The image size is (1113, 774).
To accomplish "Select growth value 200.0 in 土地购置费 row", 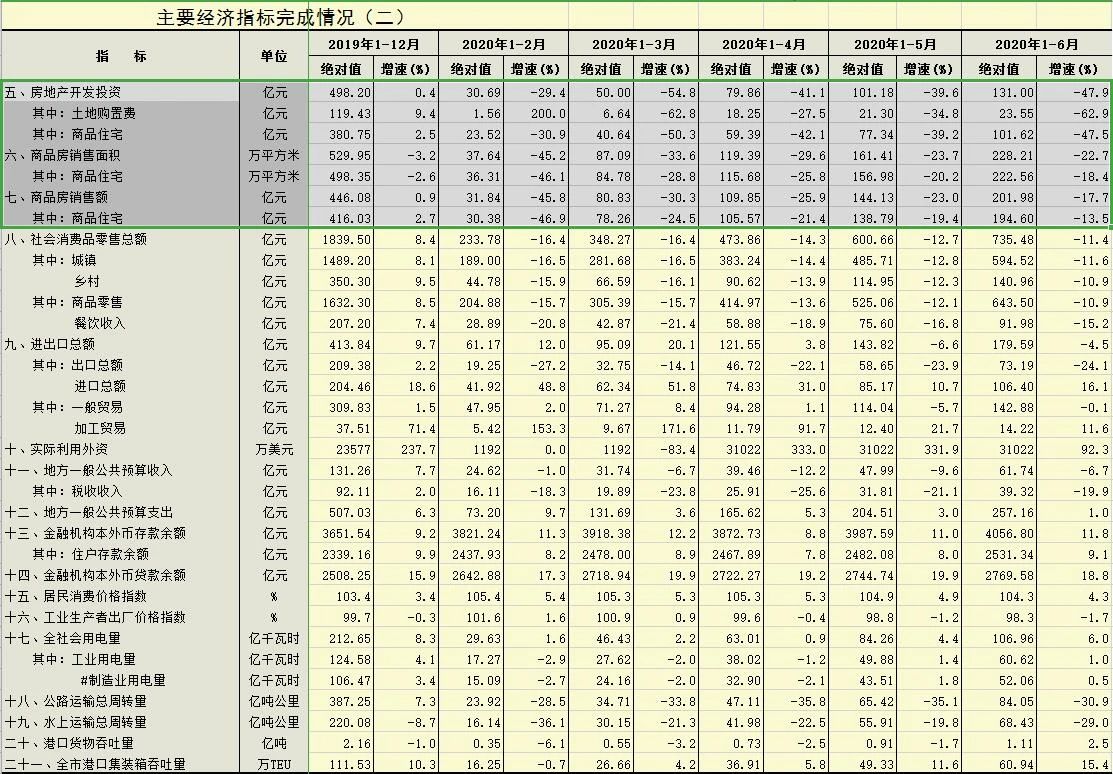I will pyautogui.click(x=549, y=114).
